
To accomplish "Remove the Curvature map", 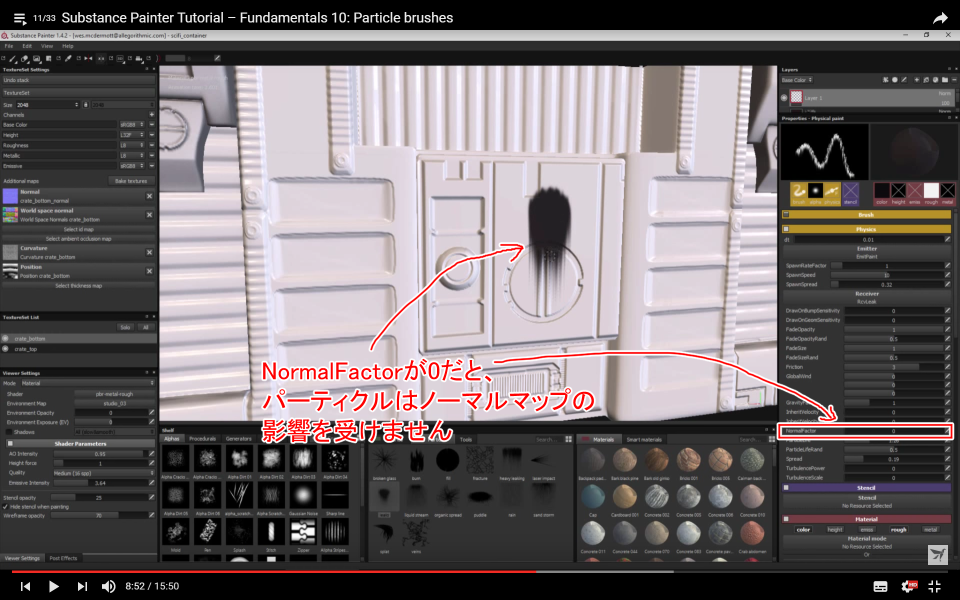I will click(x=149, y=252).
